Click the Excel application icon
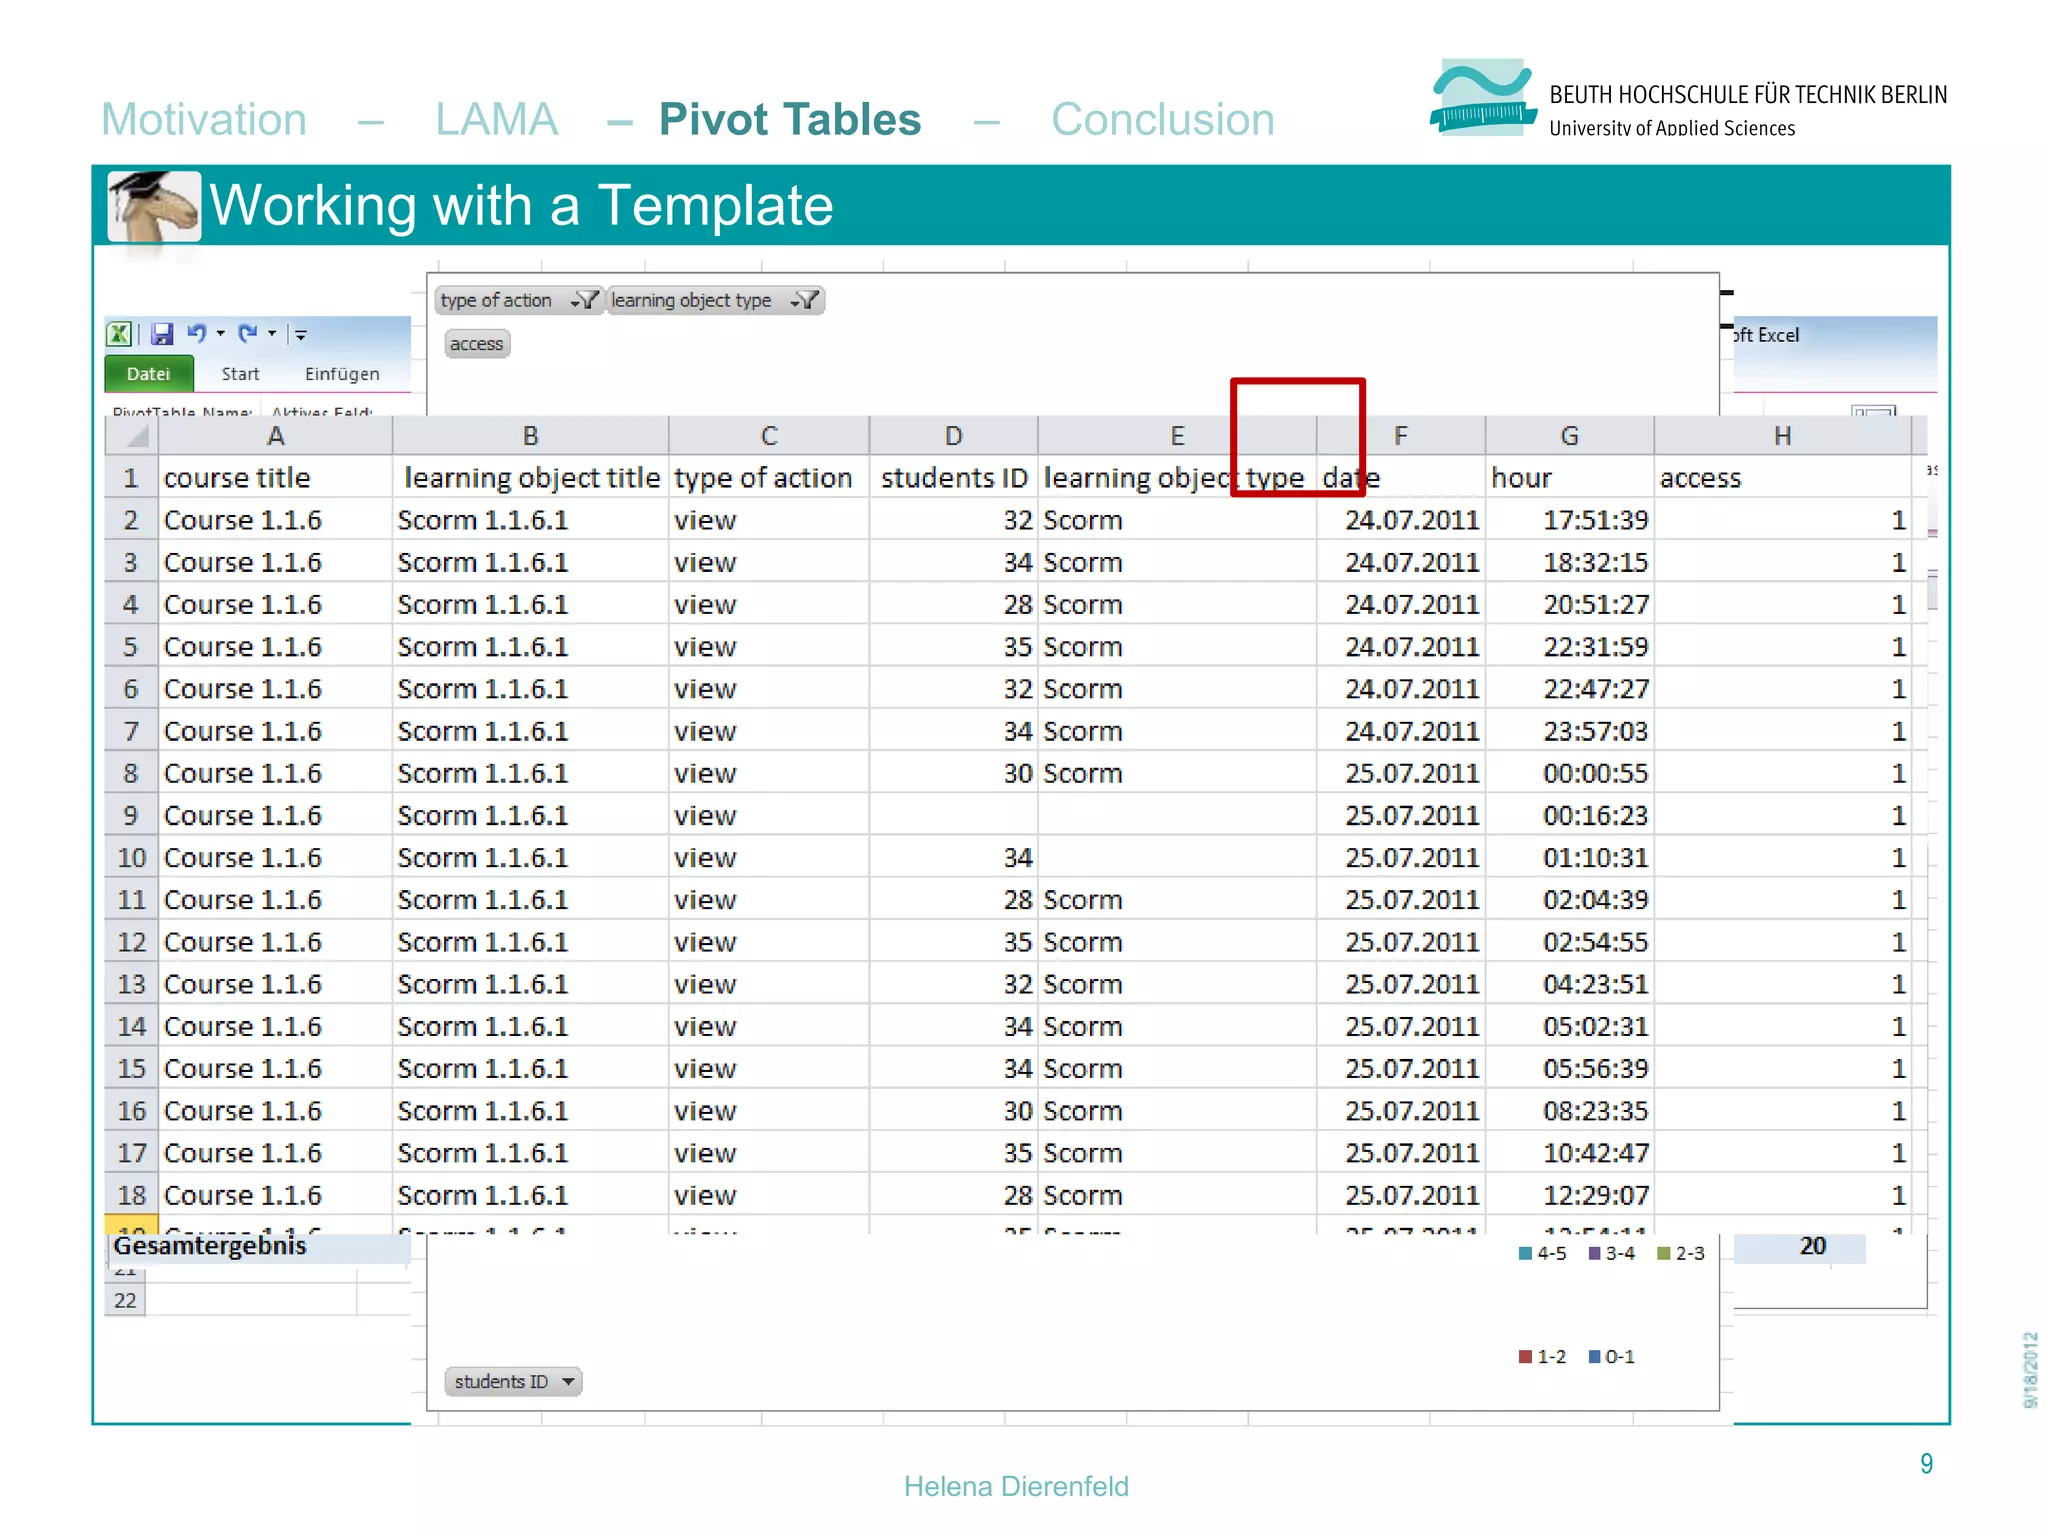The image size is (2048, 1536). point(119,334)
